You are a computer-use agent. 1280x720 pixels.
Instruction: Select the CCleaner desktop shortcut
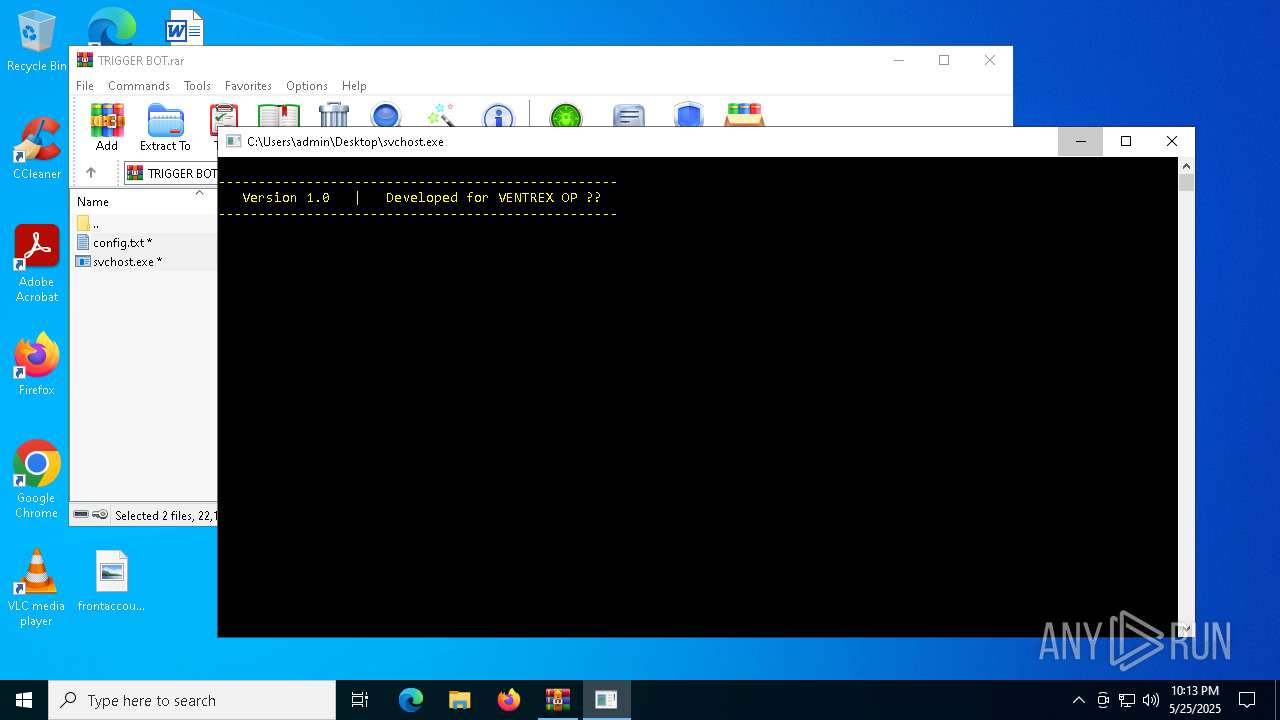pos(36,148)
